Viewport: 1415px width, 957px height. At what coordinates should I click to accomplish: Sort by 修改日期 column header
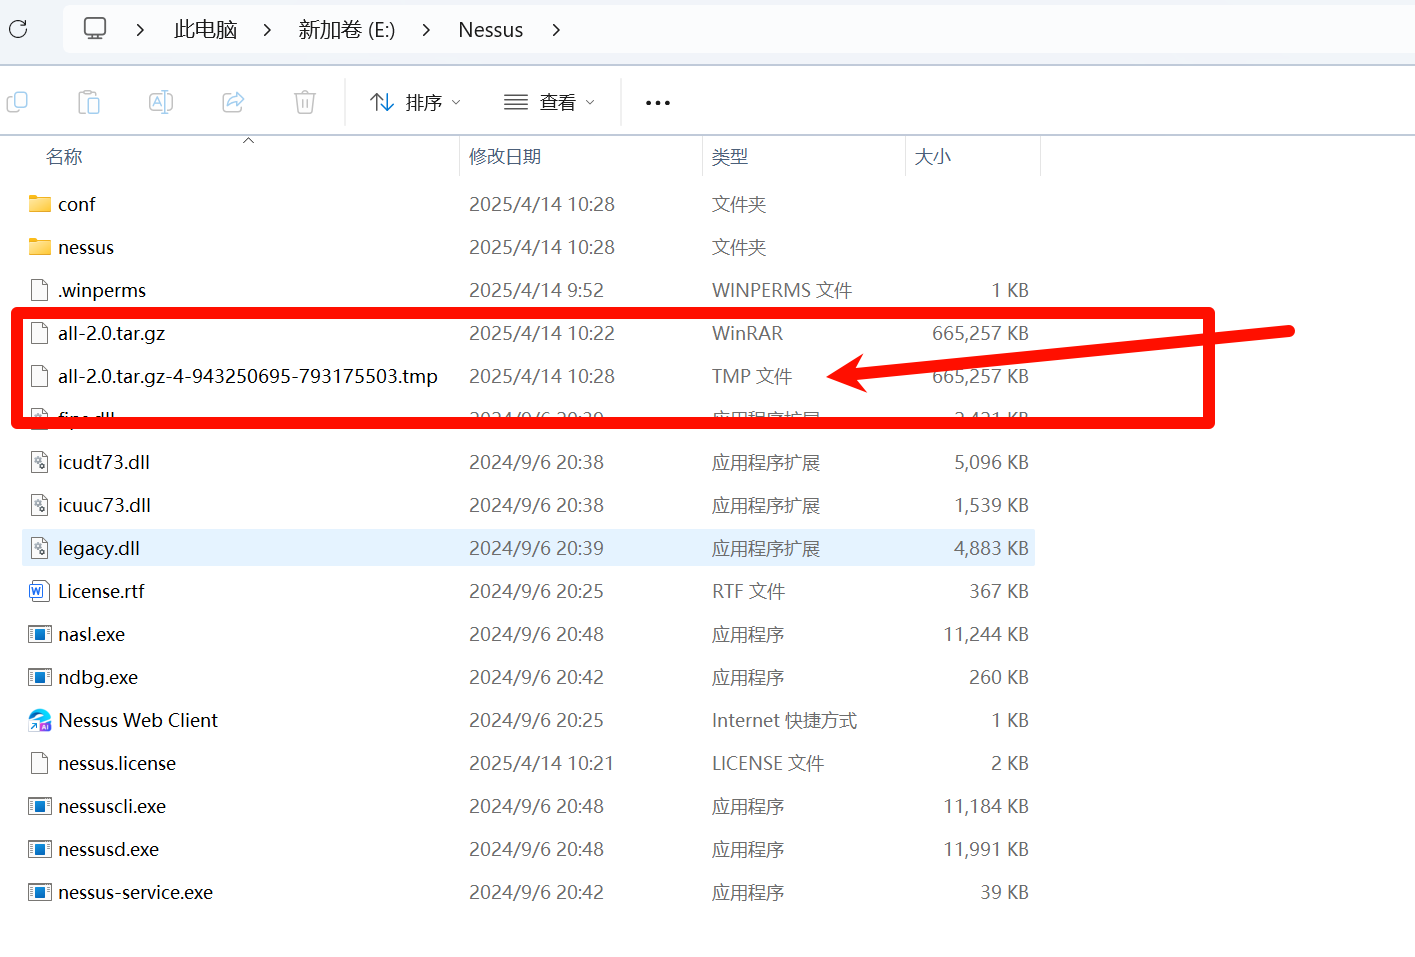pos(505,157)
